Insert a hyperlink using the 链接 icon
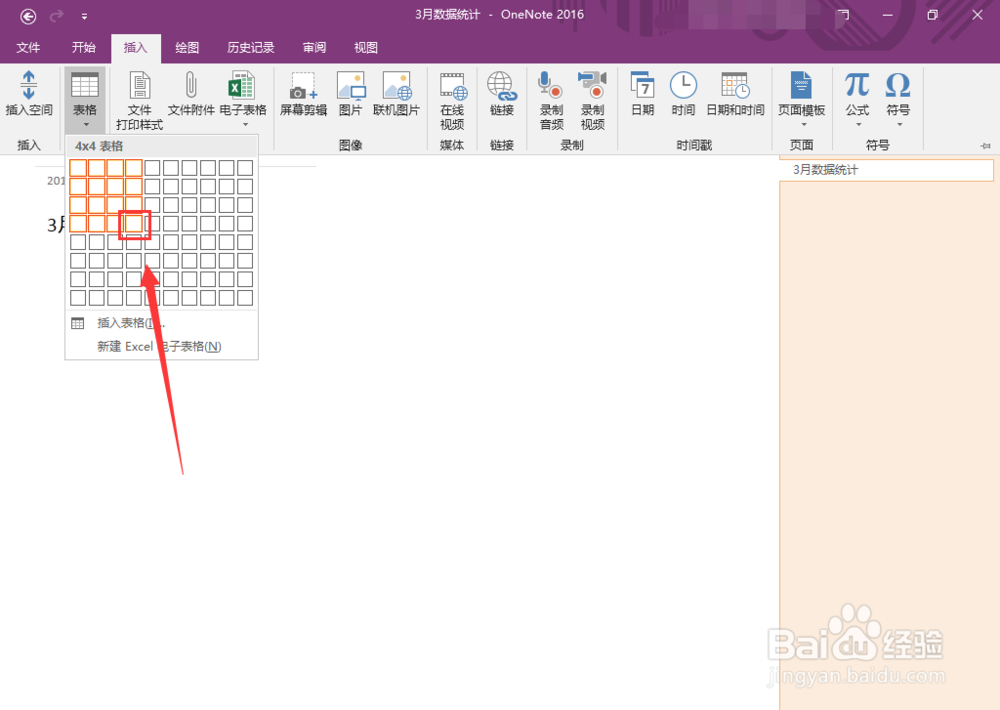The height and width of the screenshot is (710, 1000). (x=501, y=95)
